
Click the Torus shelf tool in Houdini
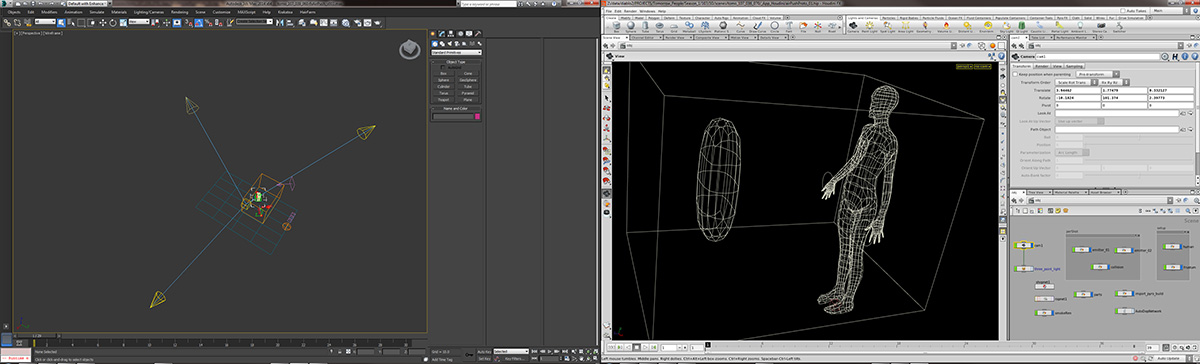[x=659, y=27]
